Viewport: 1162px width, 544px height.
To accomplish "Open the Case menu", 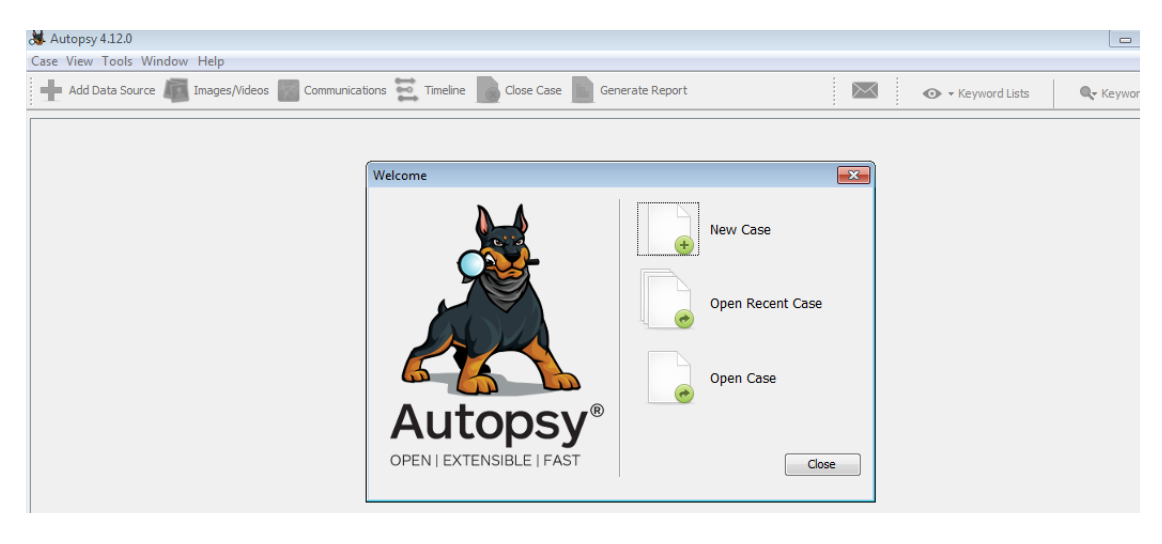I will (x=44, y=62).
